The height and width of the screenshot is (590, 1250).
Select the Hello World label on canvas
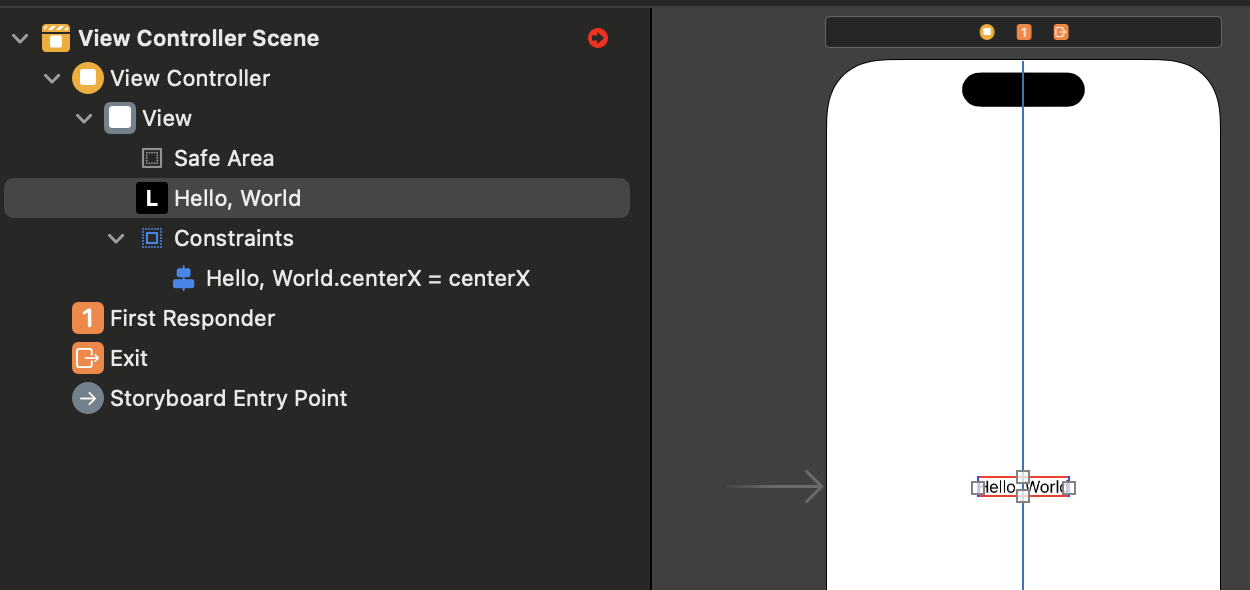1023,487
